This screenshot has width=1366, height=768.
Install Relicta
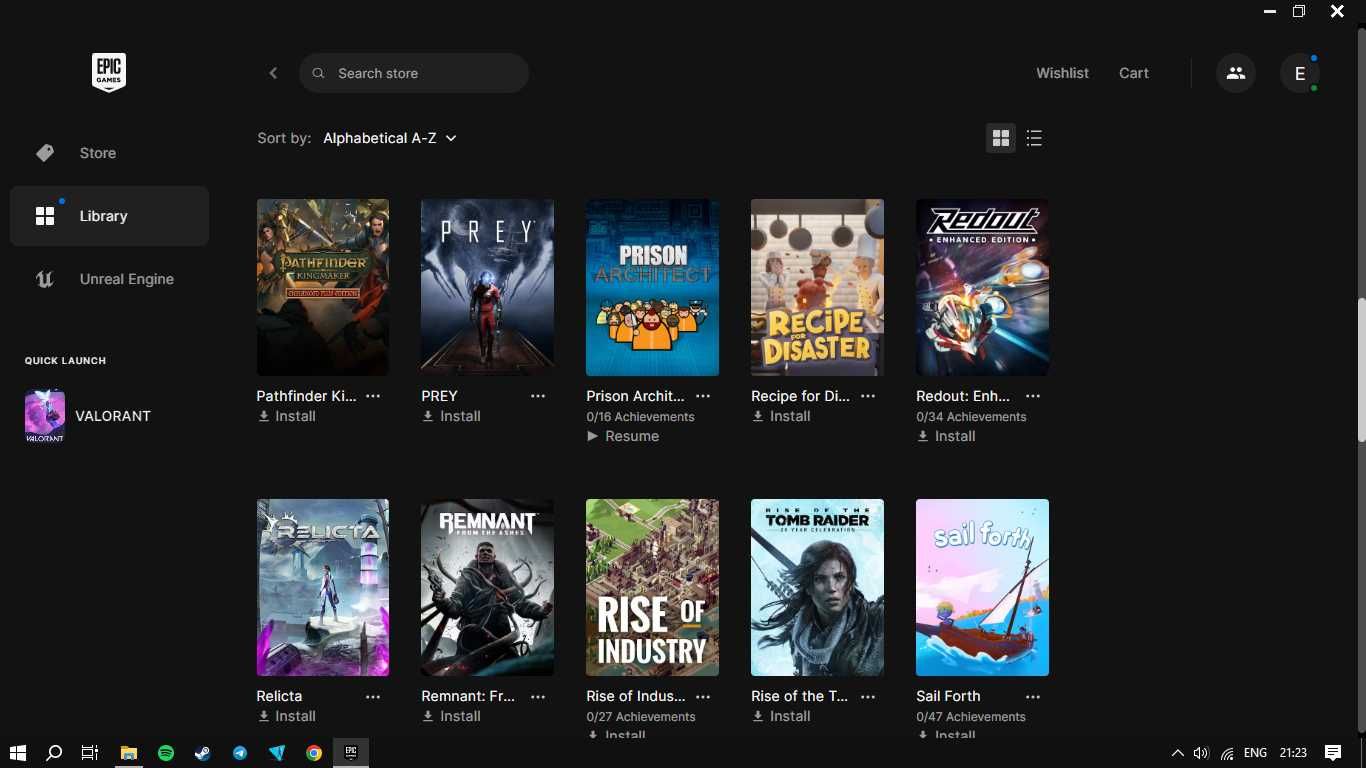[287, 716]
